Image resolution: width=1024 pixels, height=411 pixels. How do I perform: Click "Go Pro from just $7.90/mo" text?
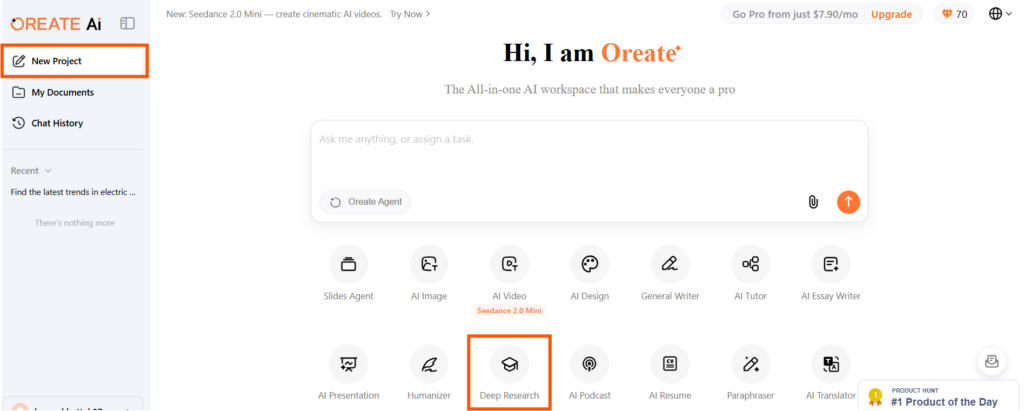point(795,14)
